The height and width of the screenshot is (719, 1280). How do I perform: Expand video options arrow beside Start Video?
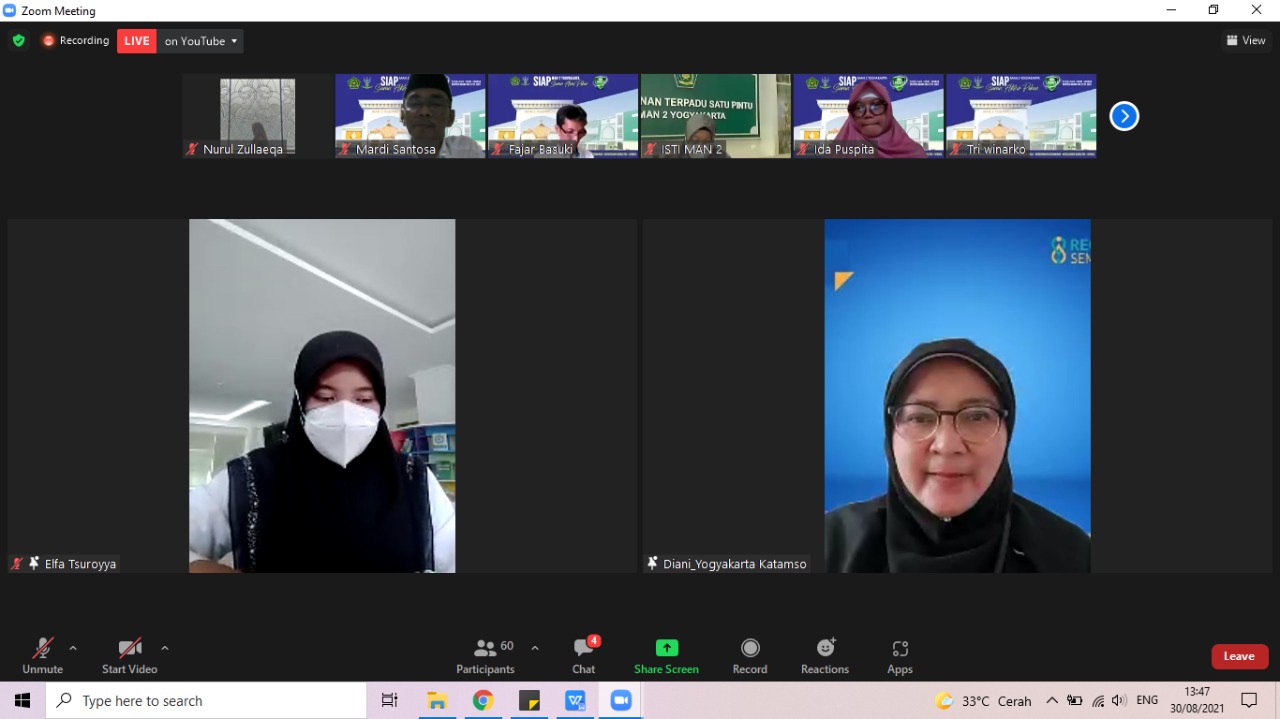pos(165,648)
